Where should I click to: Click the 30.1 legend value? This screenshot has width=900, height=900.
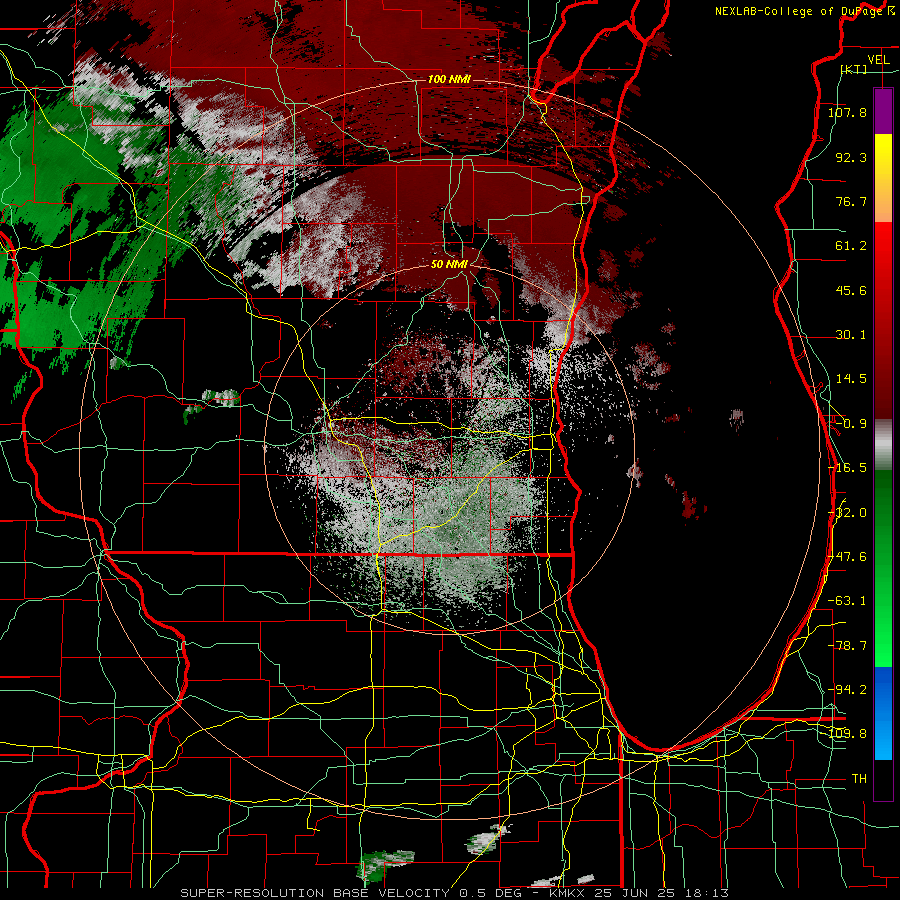pyautogui.click(x=851, y=335)
